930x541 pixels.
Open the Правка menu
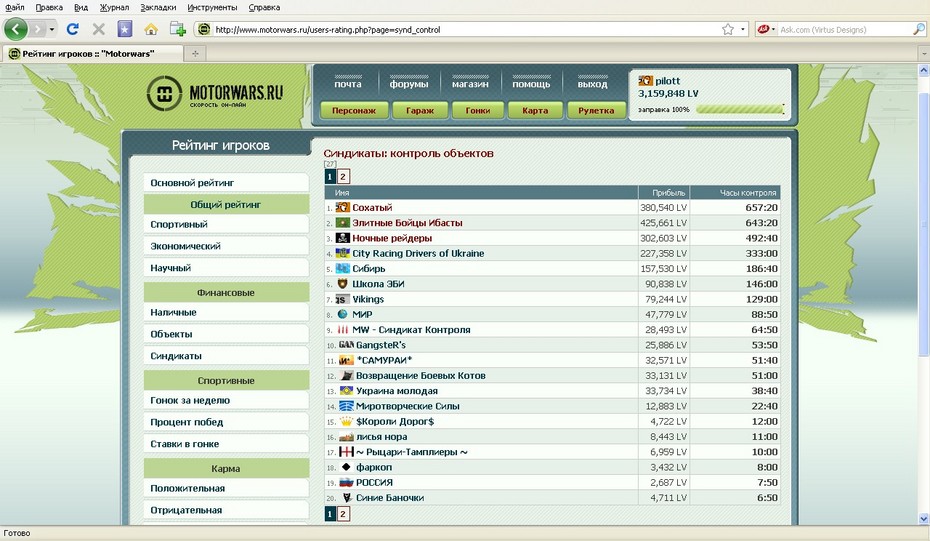click(49, 8)
